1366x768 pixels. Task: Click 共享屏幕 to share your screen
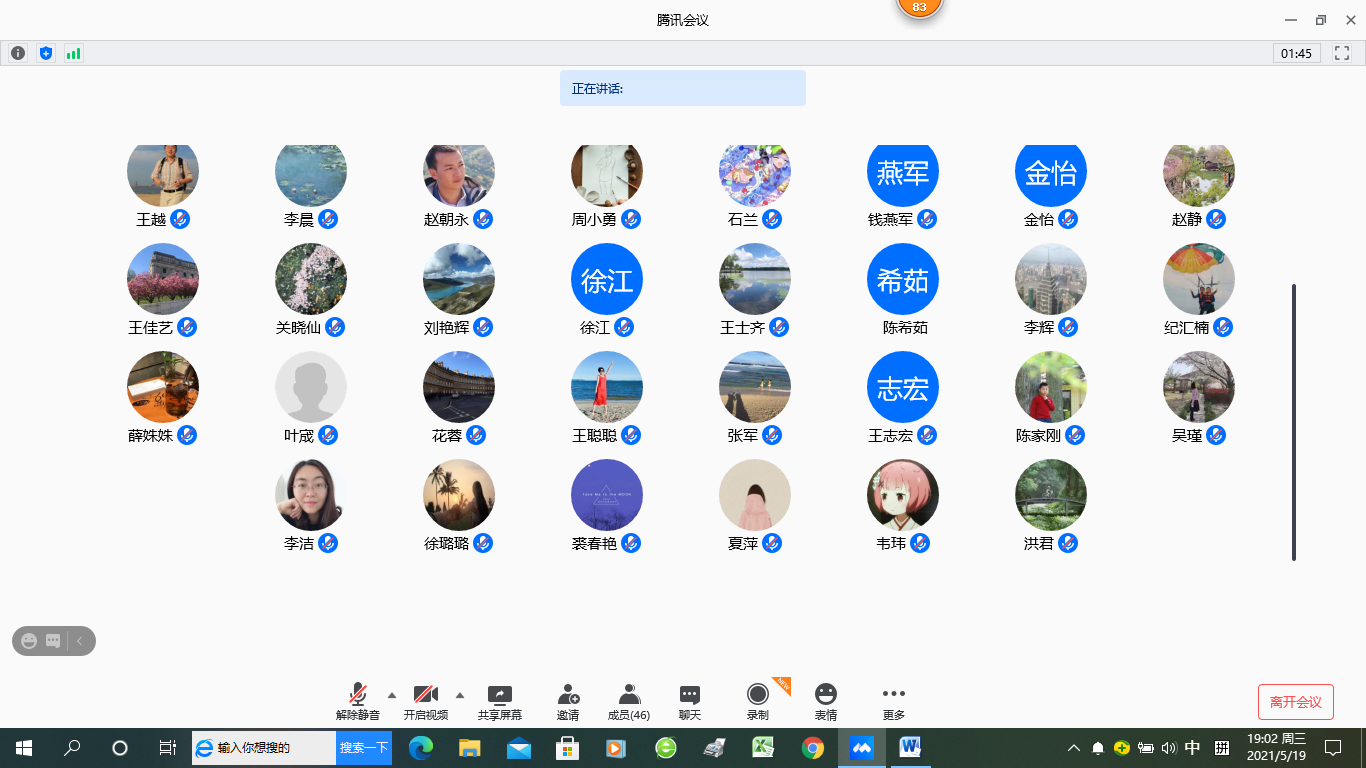point(499,702)
